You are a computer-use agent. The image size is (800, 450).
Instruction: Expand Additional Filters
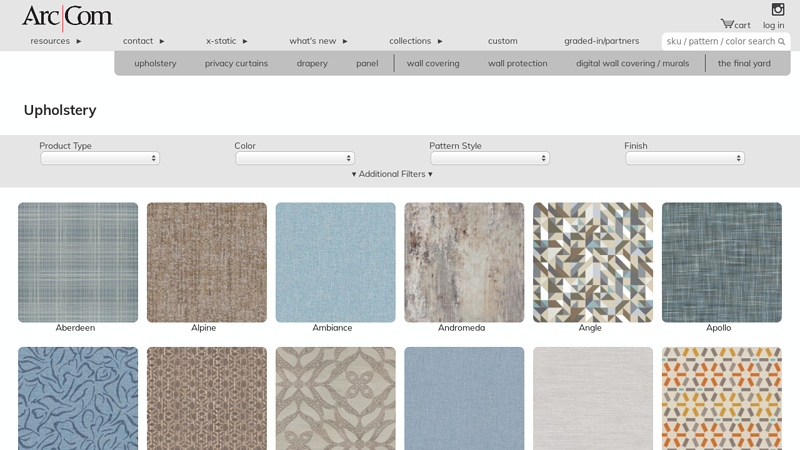click(392, 174)
